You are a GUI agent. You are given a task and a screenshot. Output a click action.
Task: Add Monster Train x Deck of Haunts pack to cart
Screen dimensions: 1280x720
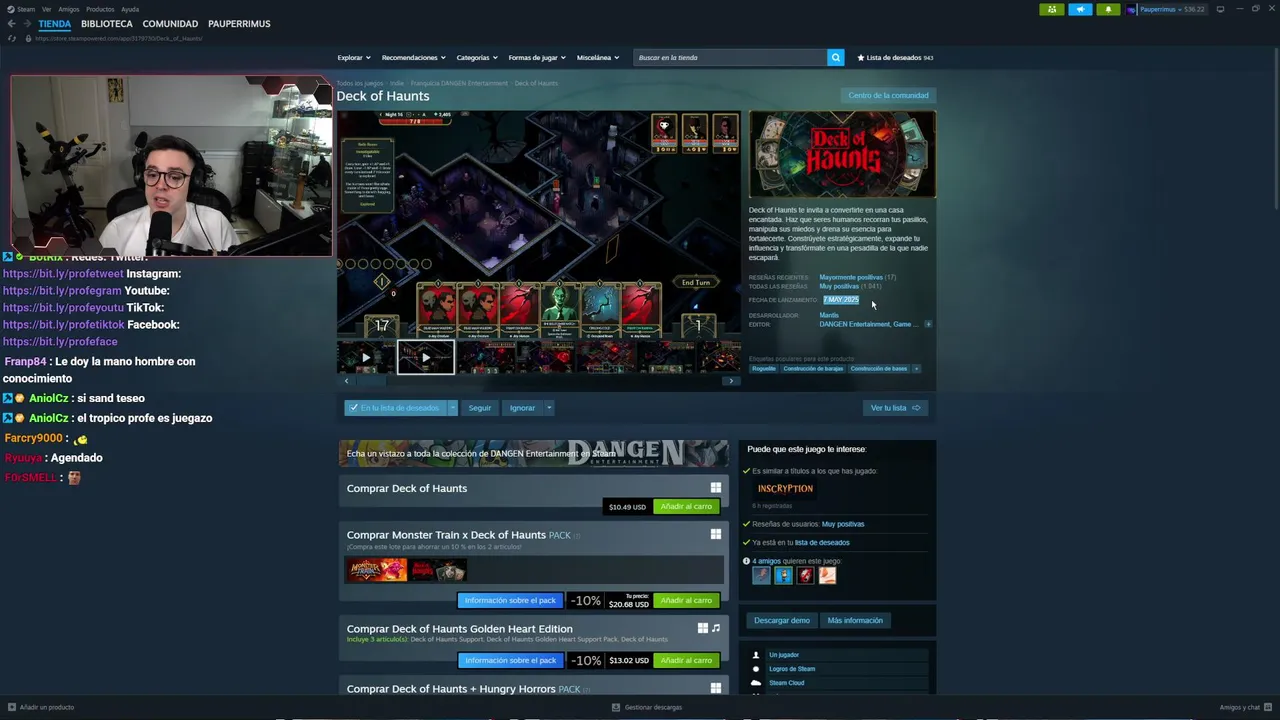(686, 601)
